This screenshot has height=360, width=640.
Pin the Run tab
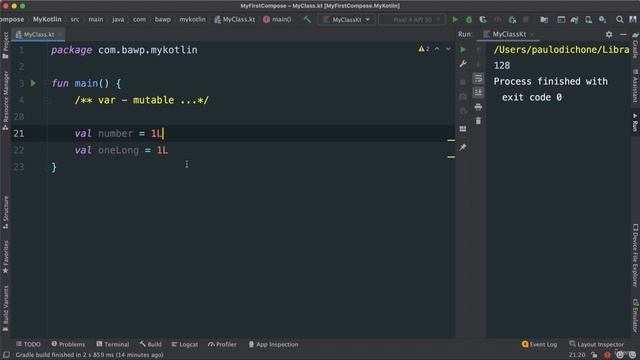463,147
